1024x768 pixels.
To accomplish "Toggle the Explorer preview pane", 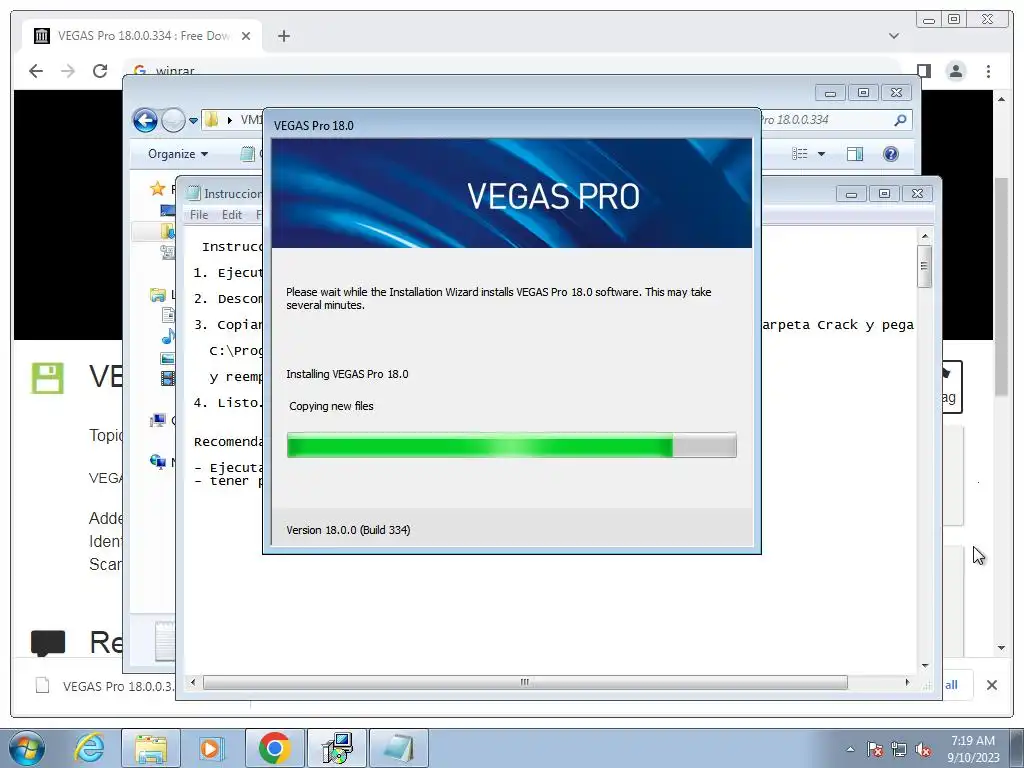I will [854, 154].
